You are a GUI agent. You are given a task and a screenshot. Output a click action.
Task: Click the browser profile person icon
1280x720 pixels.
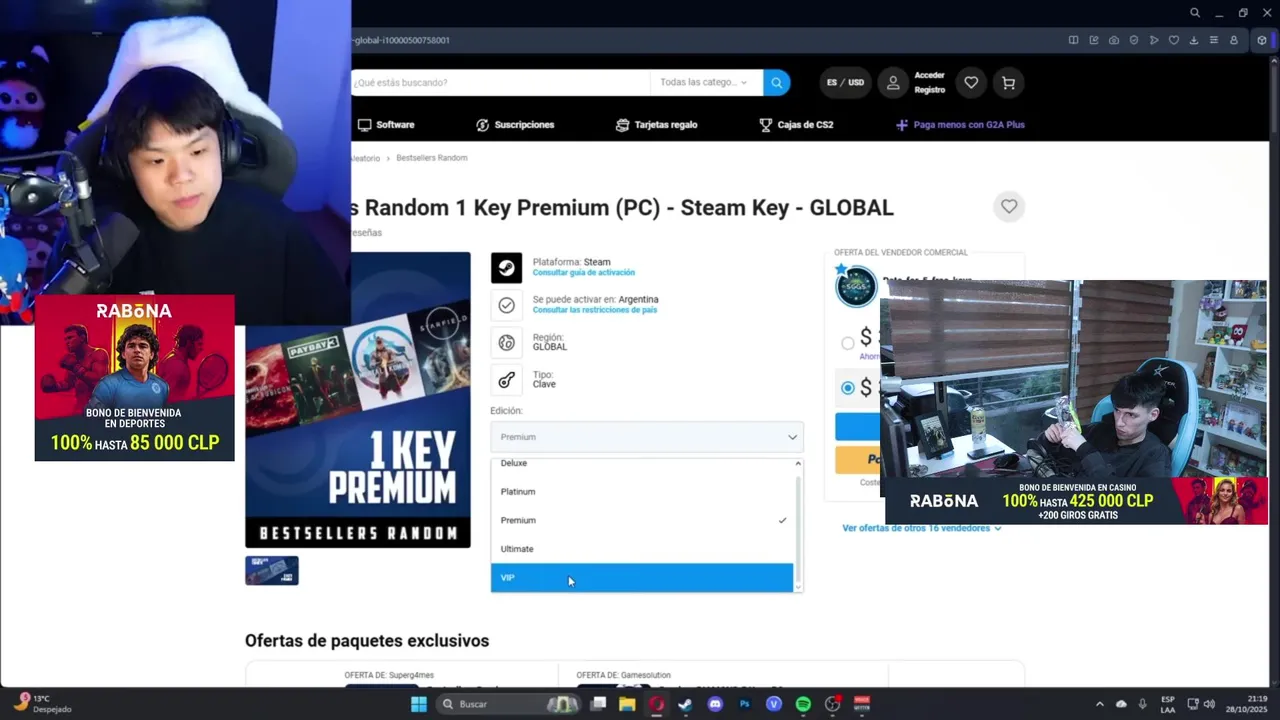point(1234,40)
